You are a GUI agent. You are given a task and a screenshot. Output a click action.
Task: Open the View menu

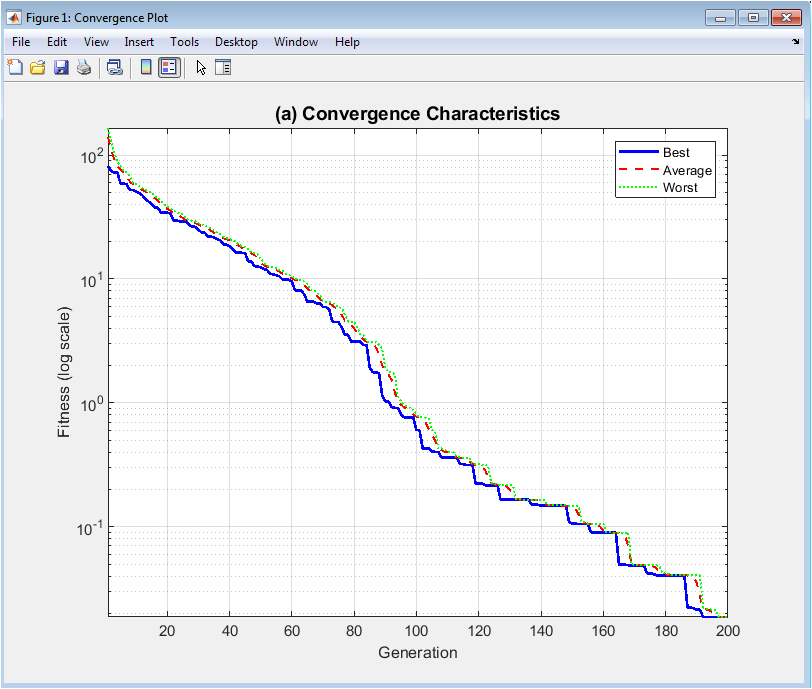(x=96, y=42)
